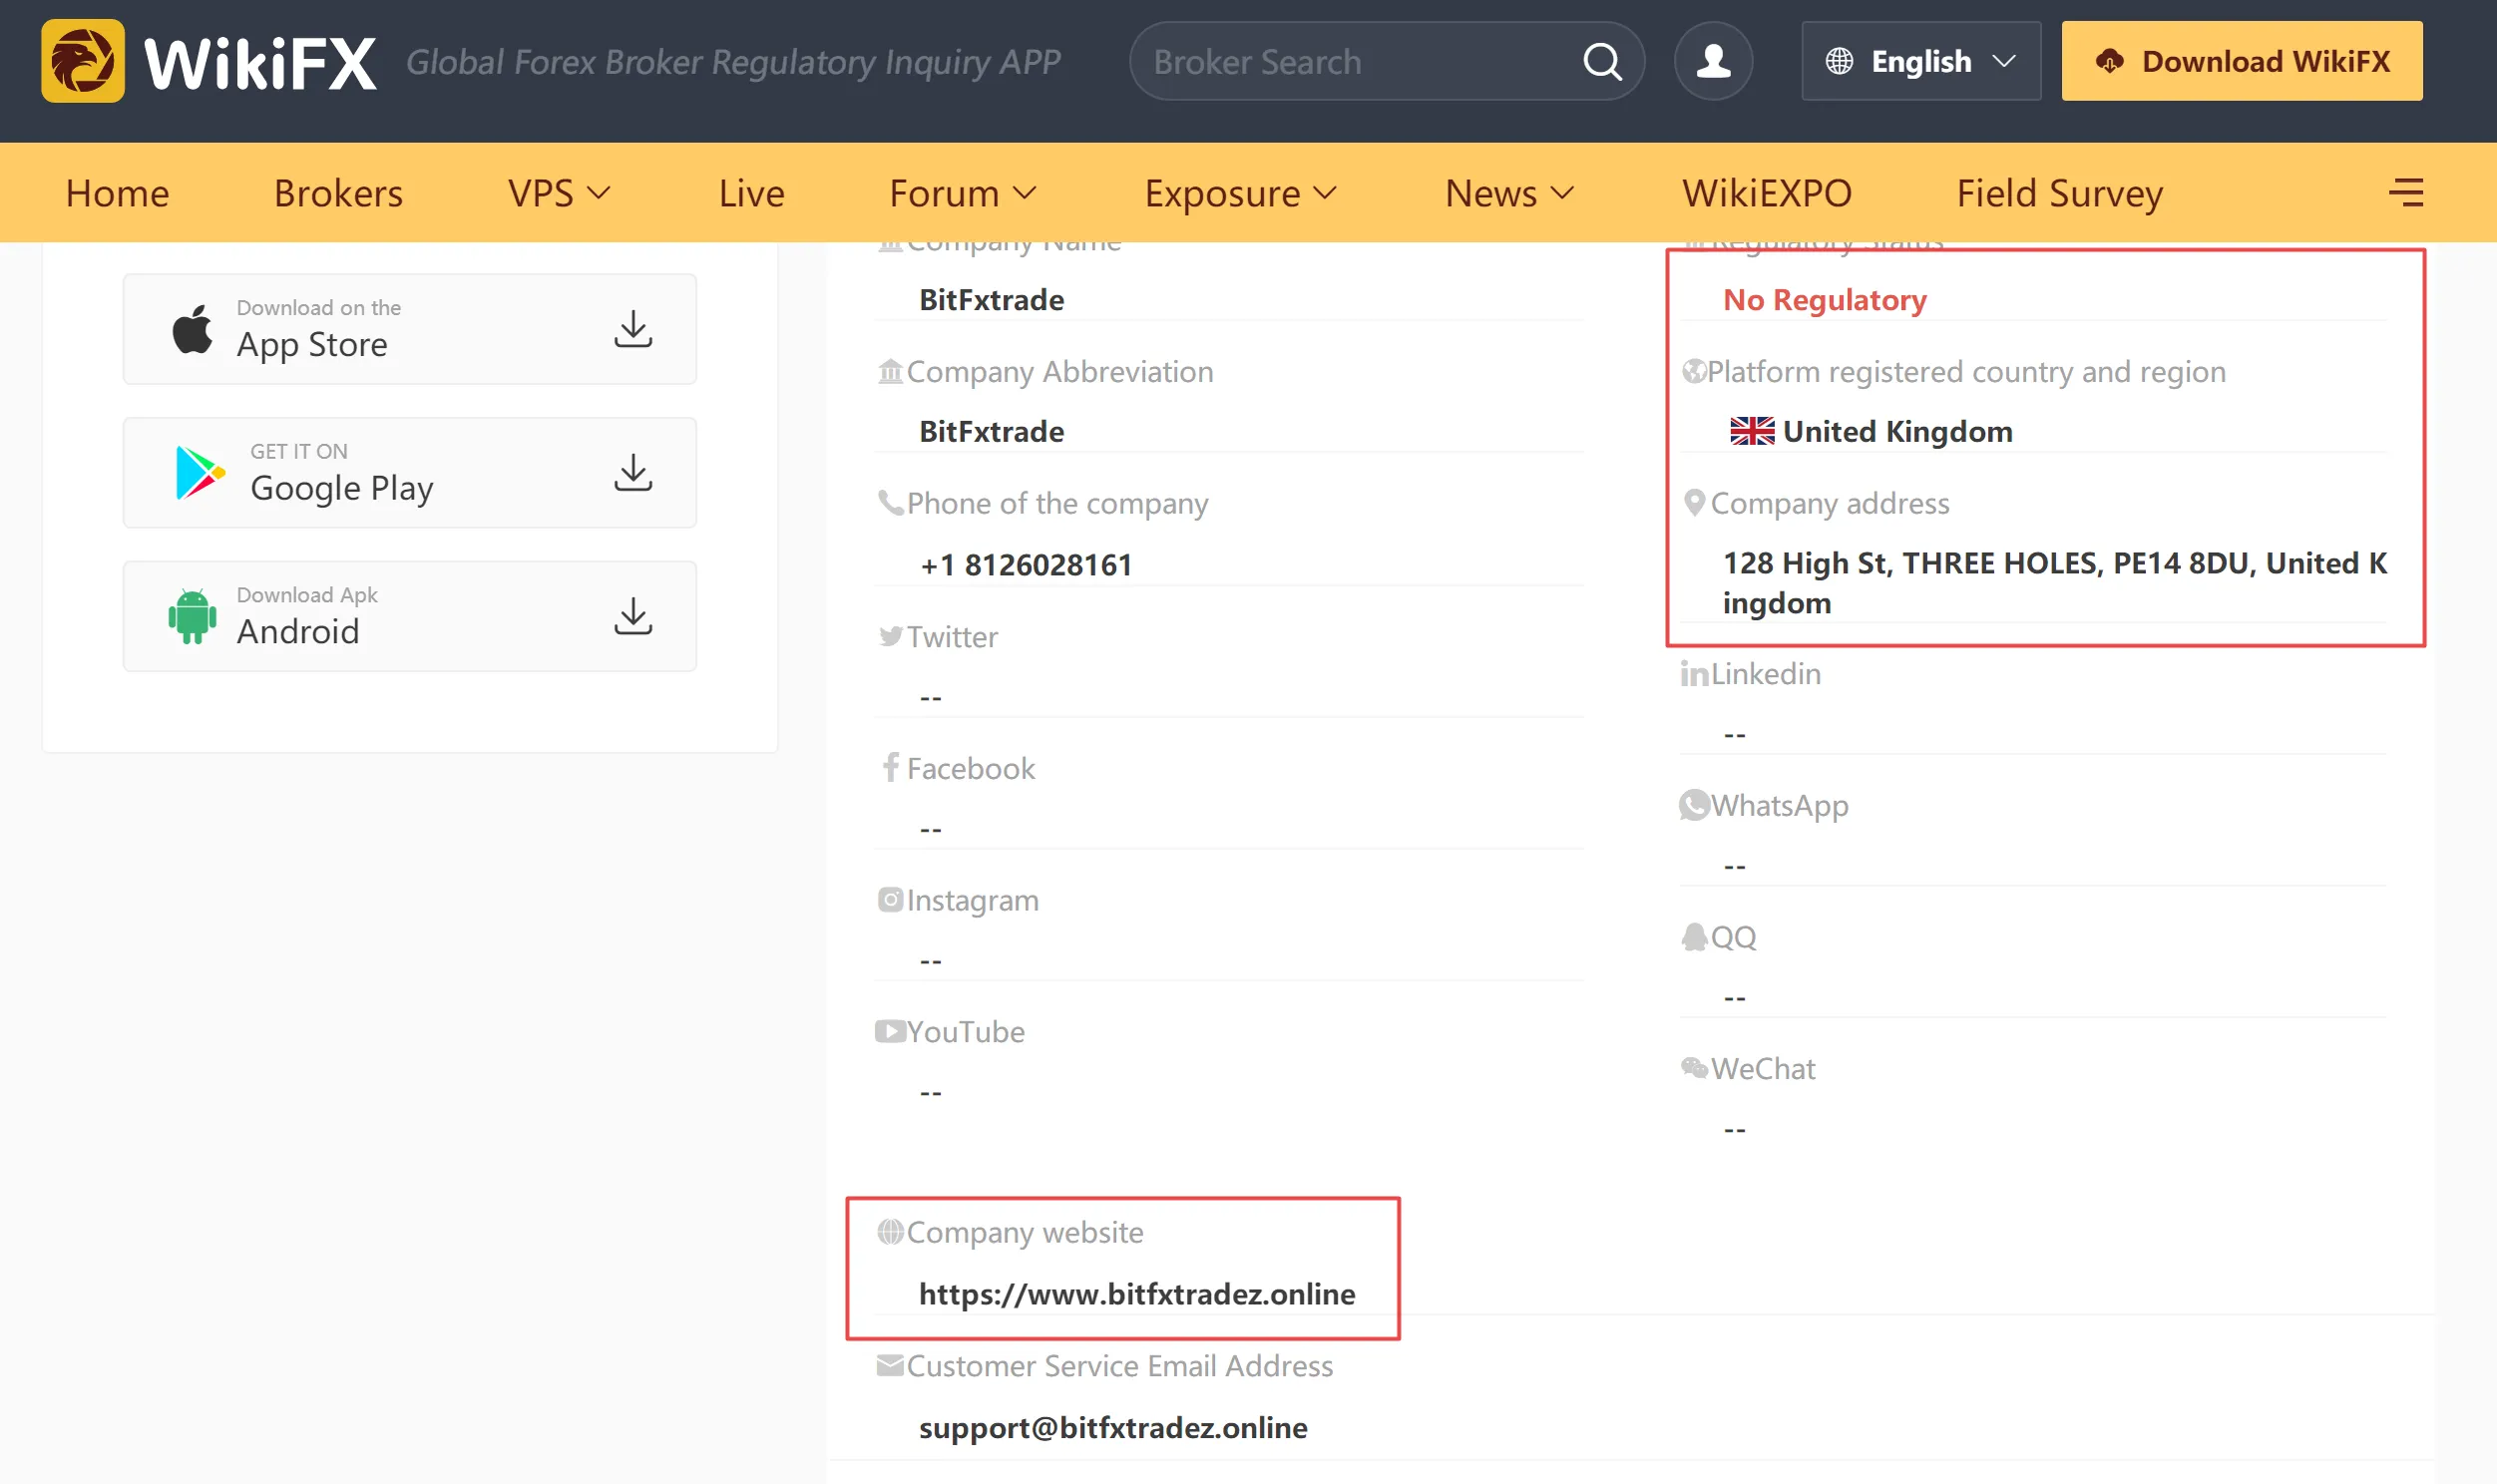
Task: Click the Download Apk Android button
Action: (x=409, y=616)
